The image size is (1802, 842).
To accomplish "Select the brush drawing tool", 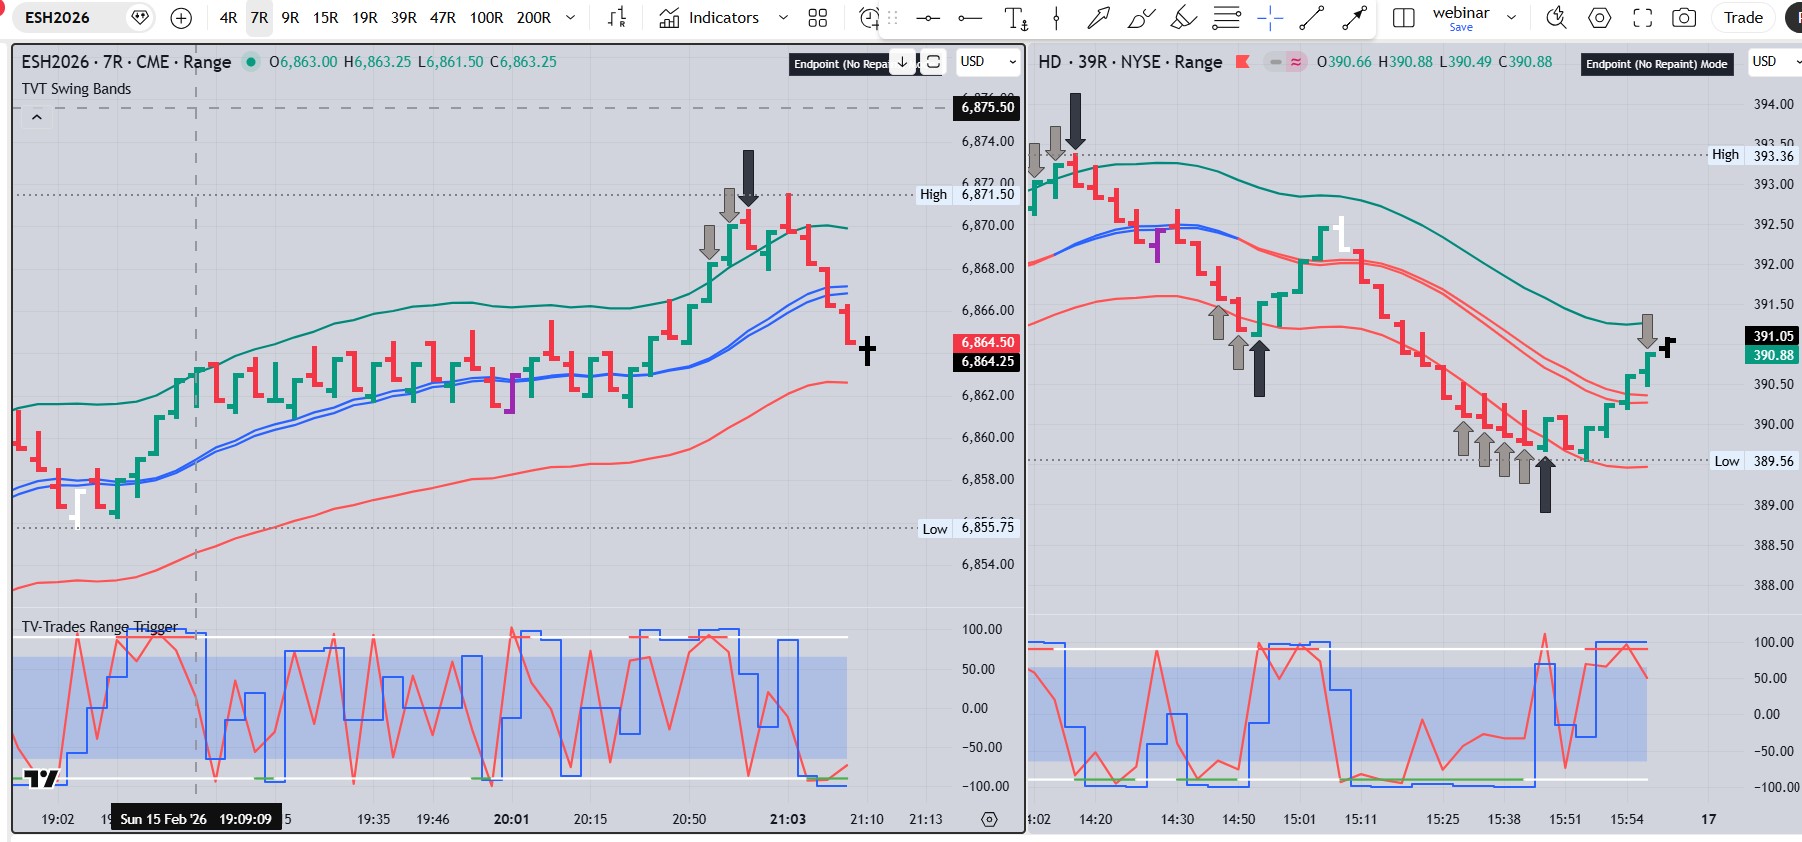I will 1140,18.
